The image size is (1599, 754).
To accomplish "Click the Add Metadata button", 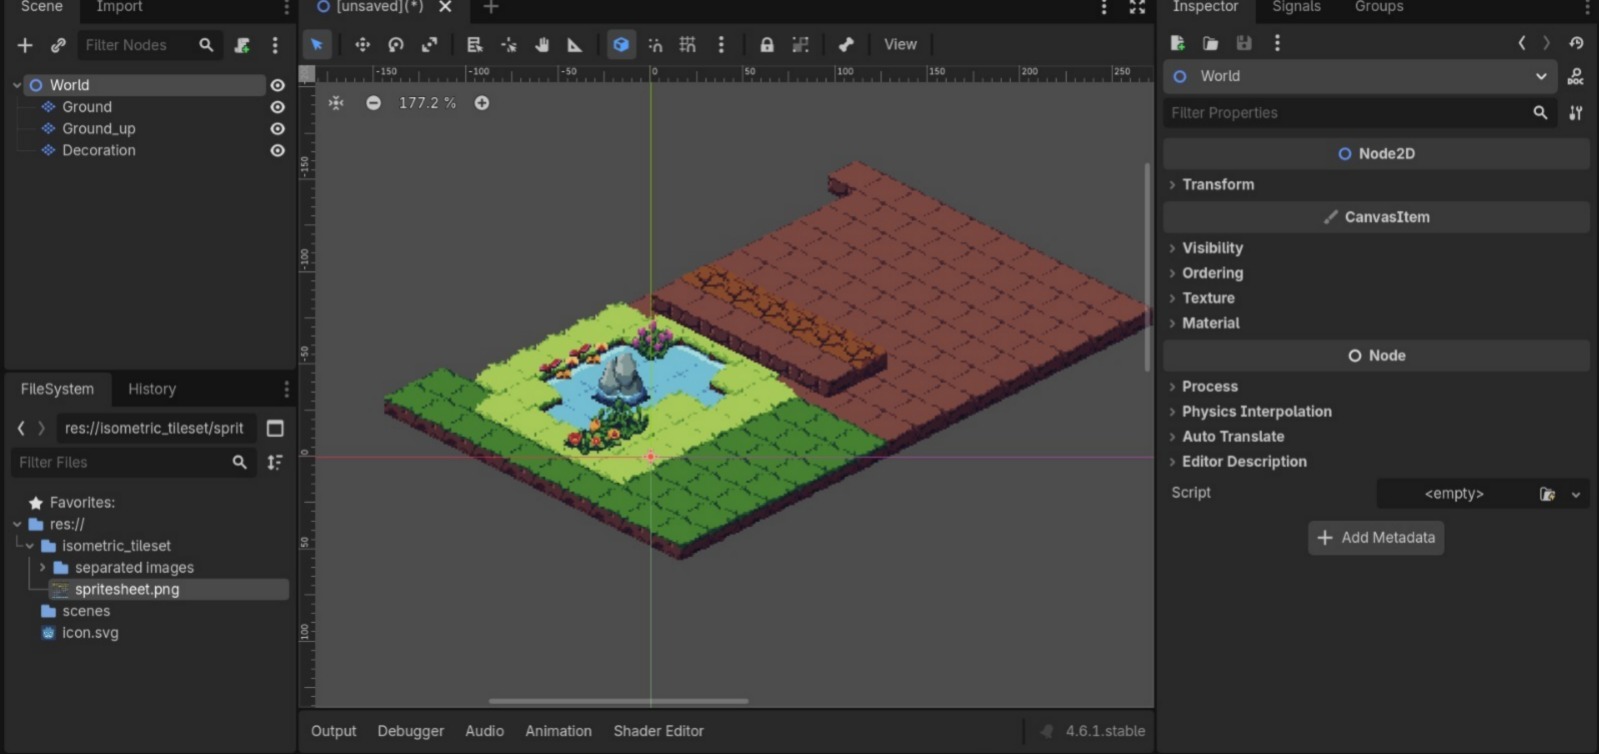I will (x=1376, y=538).
